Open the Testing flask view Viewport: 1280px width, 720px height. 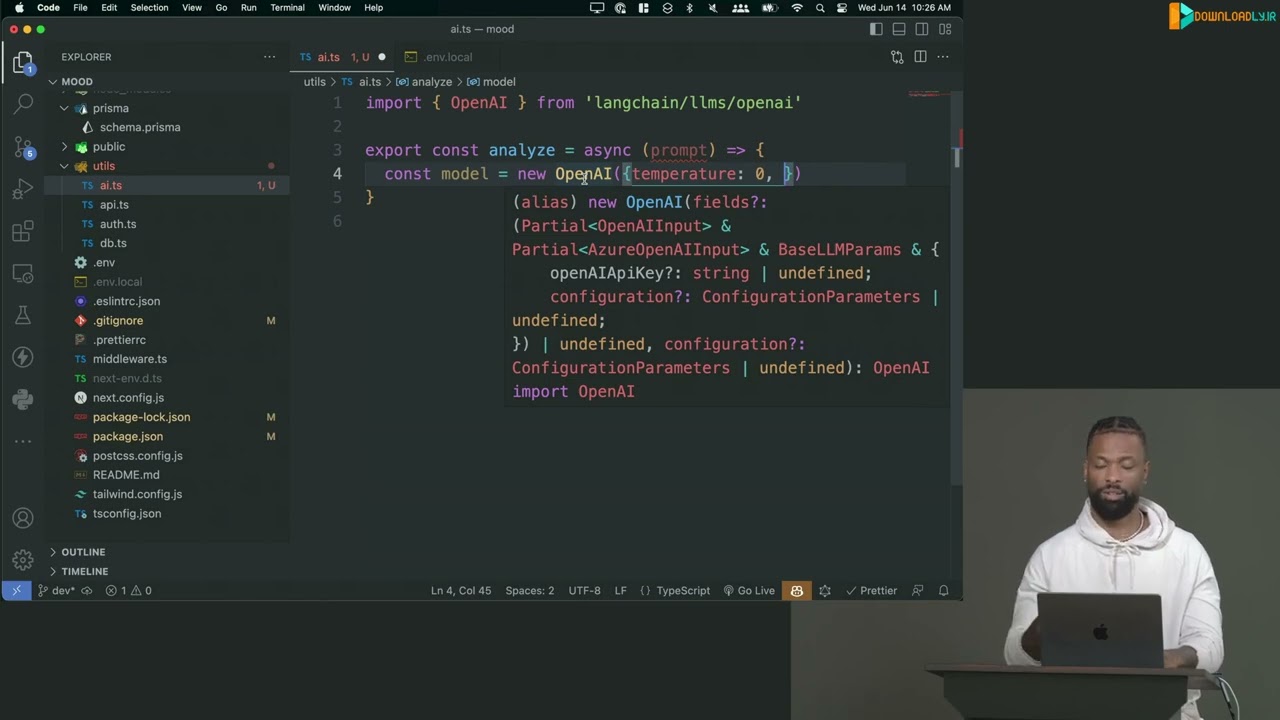pyautogui.click(x=23, y=315)
